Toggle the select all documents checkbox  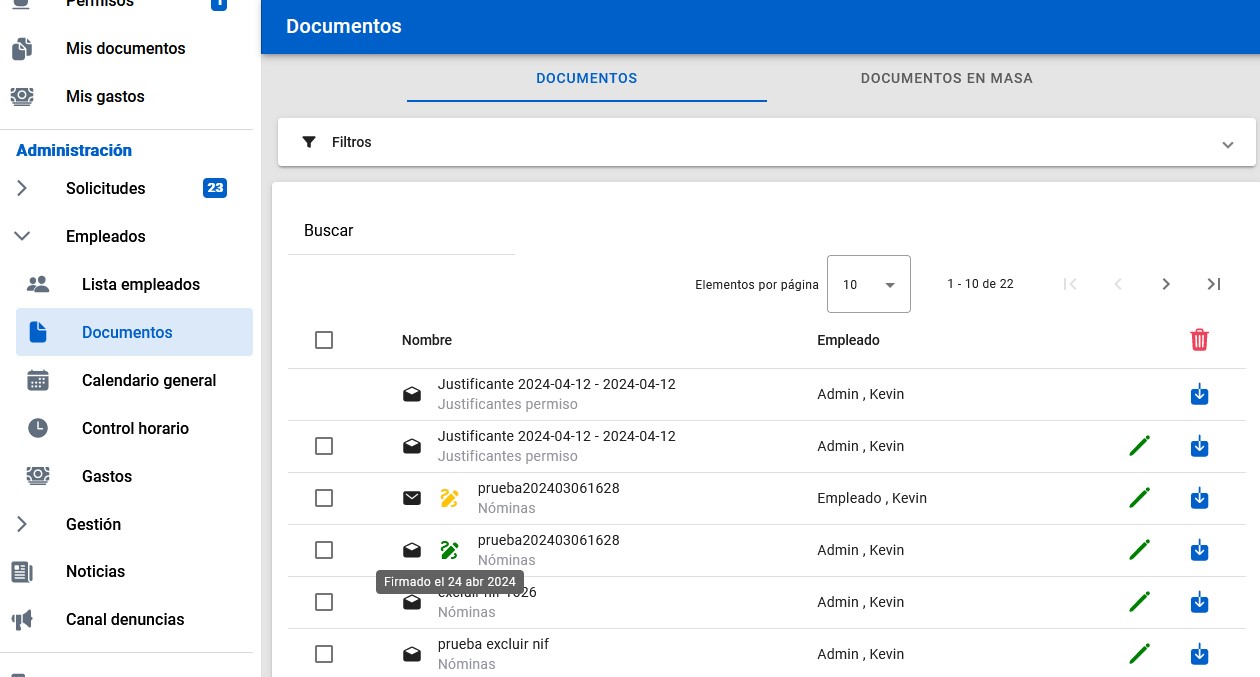(x=324, y=340)
